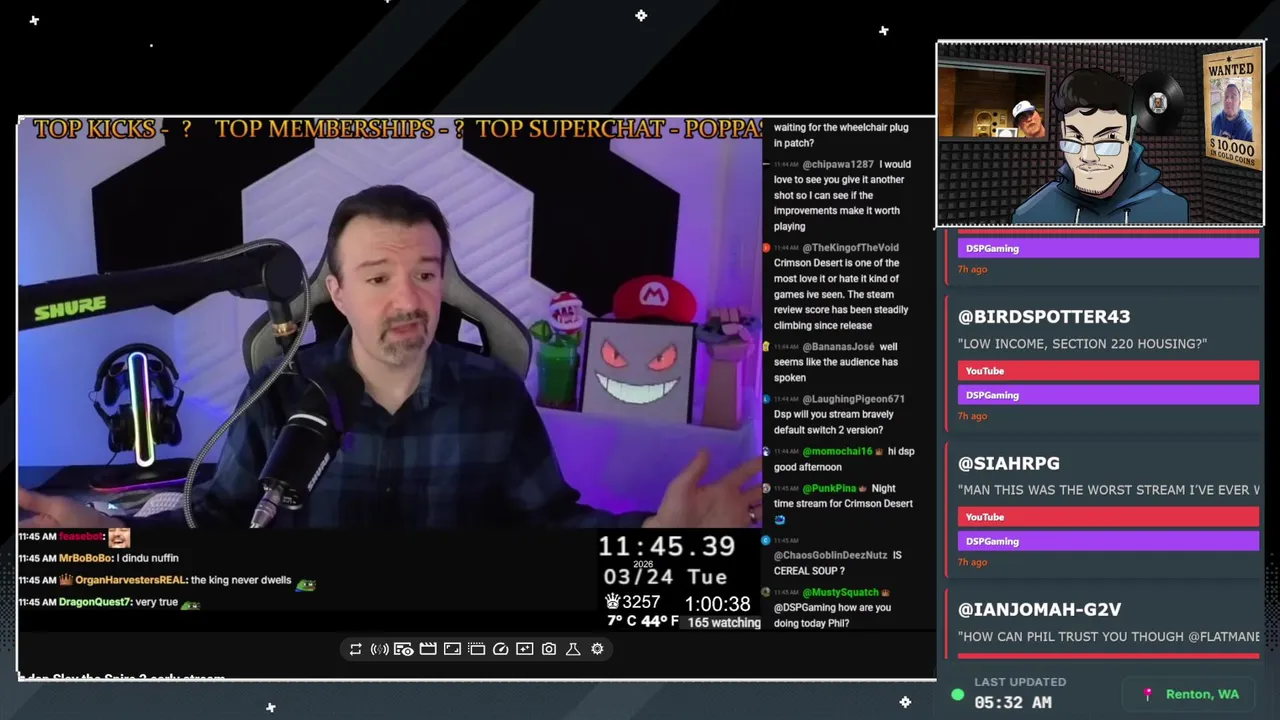The height and width of the screenshot is (720, 1280).
Task: Click the green status dot by Last Updated
Action: 958,694
